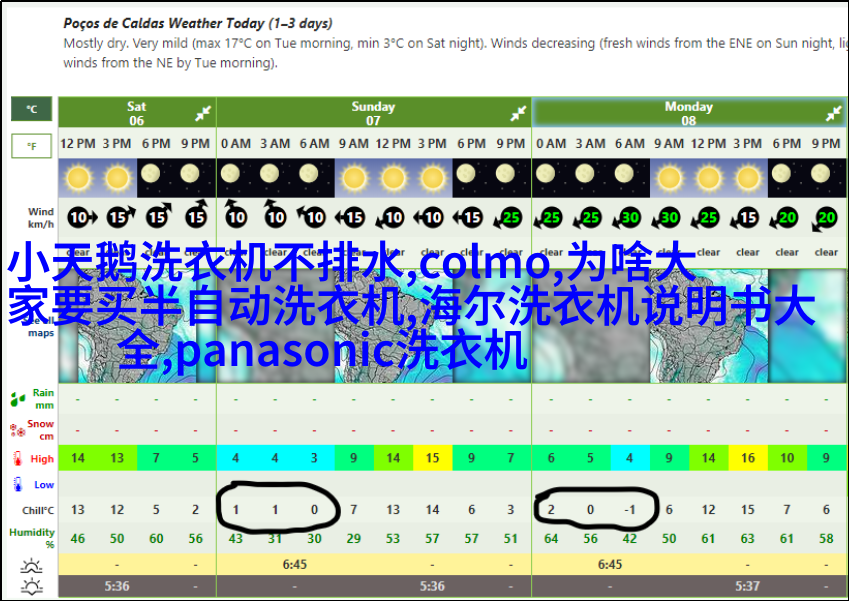This screenshot has width=849, height=601.
Task: Click the High value 3 for Sunday 6 AM
Action: coord(314,458)
